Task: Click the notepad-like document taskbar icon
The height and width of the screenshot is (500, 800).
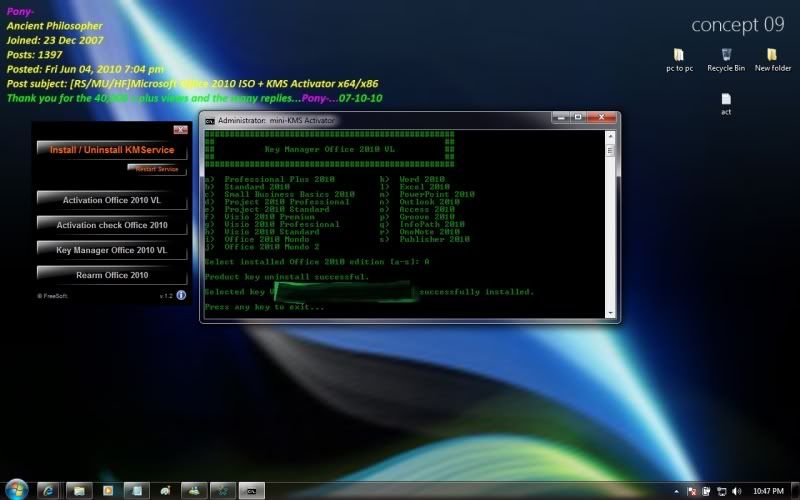Action: pos(136,491)
